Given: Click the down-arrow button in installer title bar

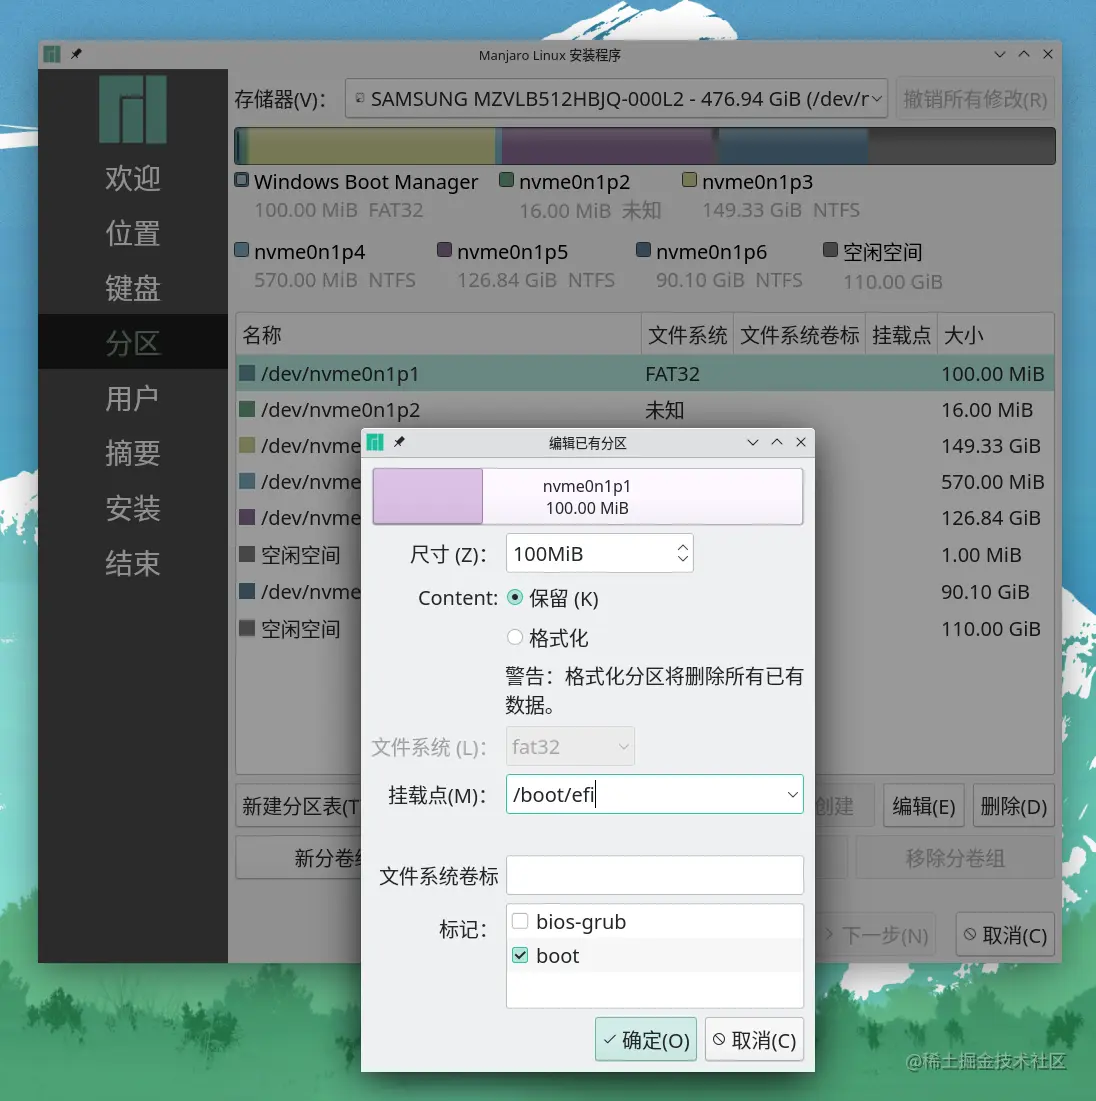Looking at the screenshot, I should tap(1000, 54).
